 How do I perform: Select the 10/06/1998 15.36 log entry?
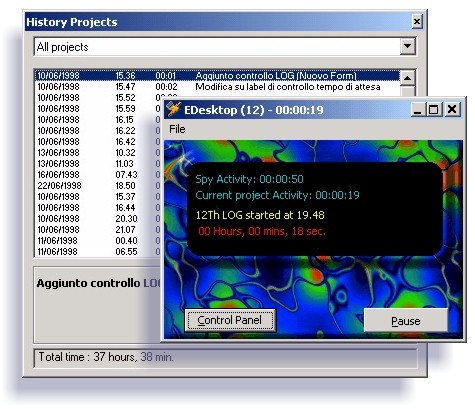(x=217, y=76)
